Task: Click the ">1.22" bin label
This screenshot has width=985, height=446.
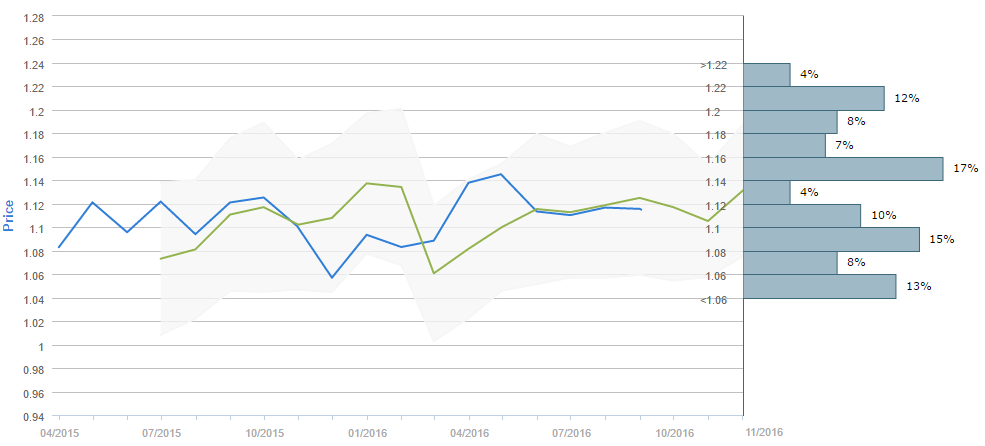Action: [x=714, y=66]
